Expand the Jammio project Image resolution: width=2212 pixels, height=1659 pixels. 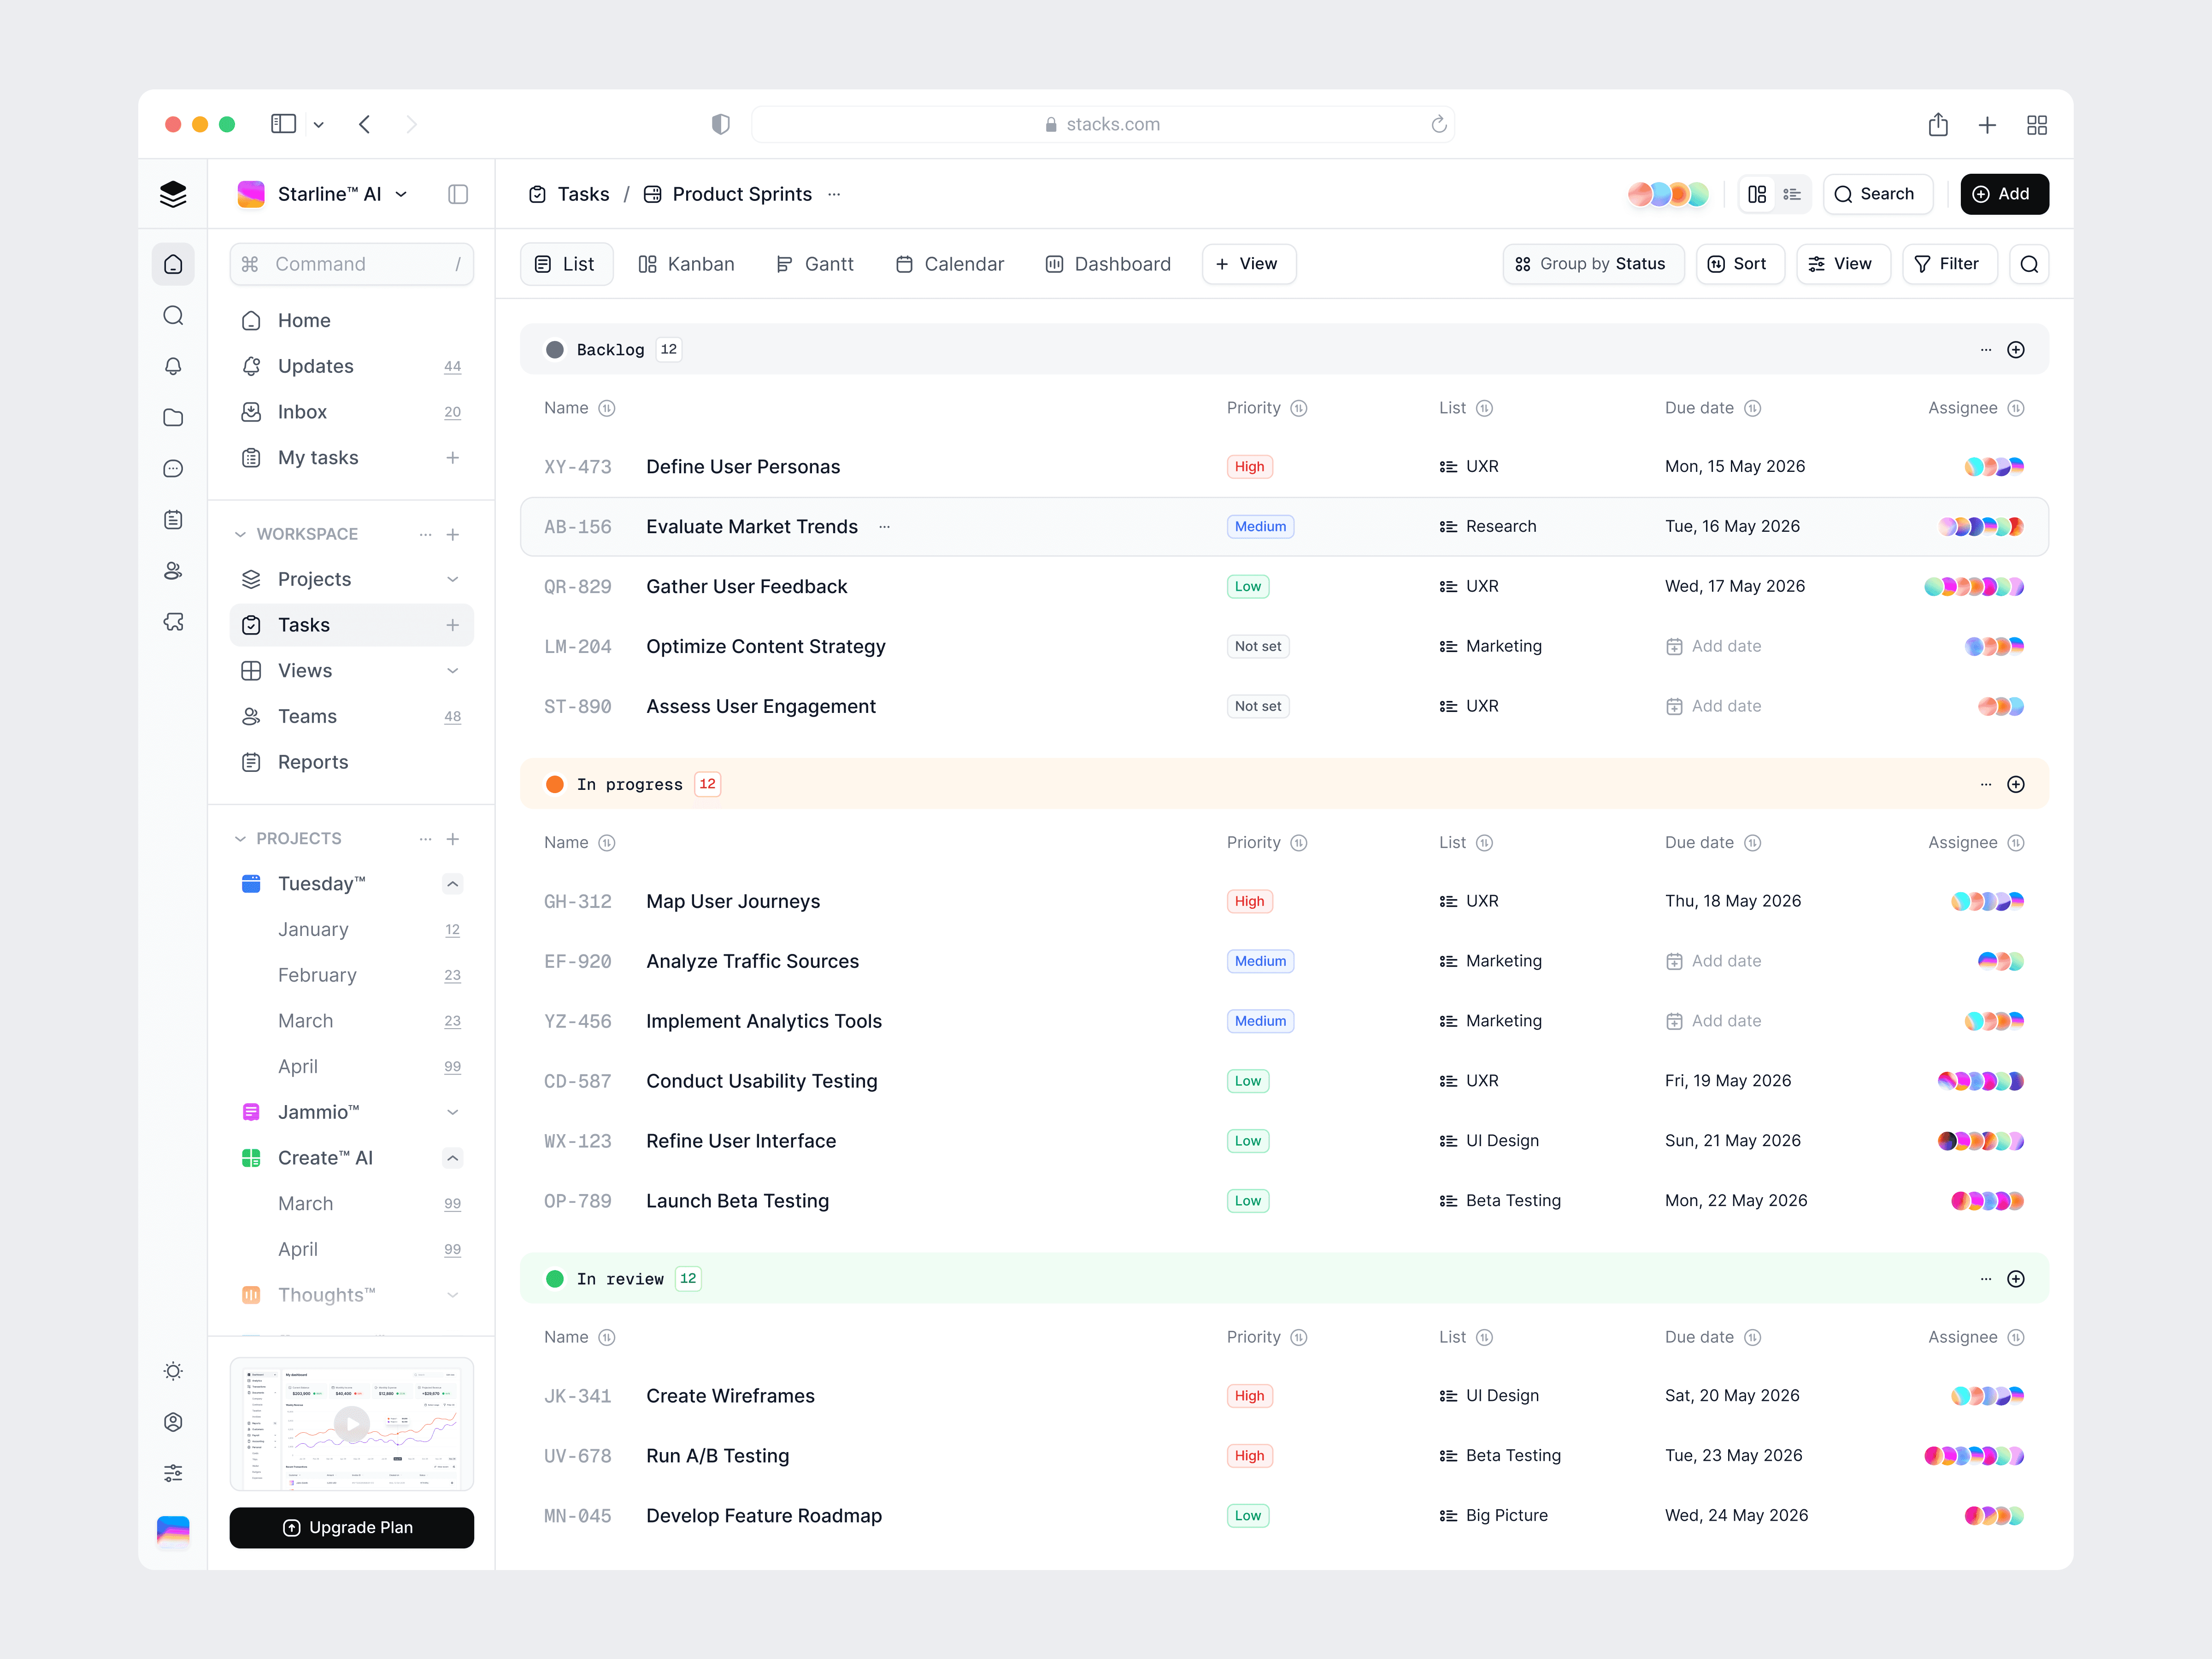point(452,1112)
